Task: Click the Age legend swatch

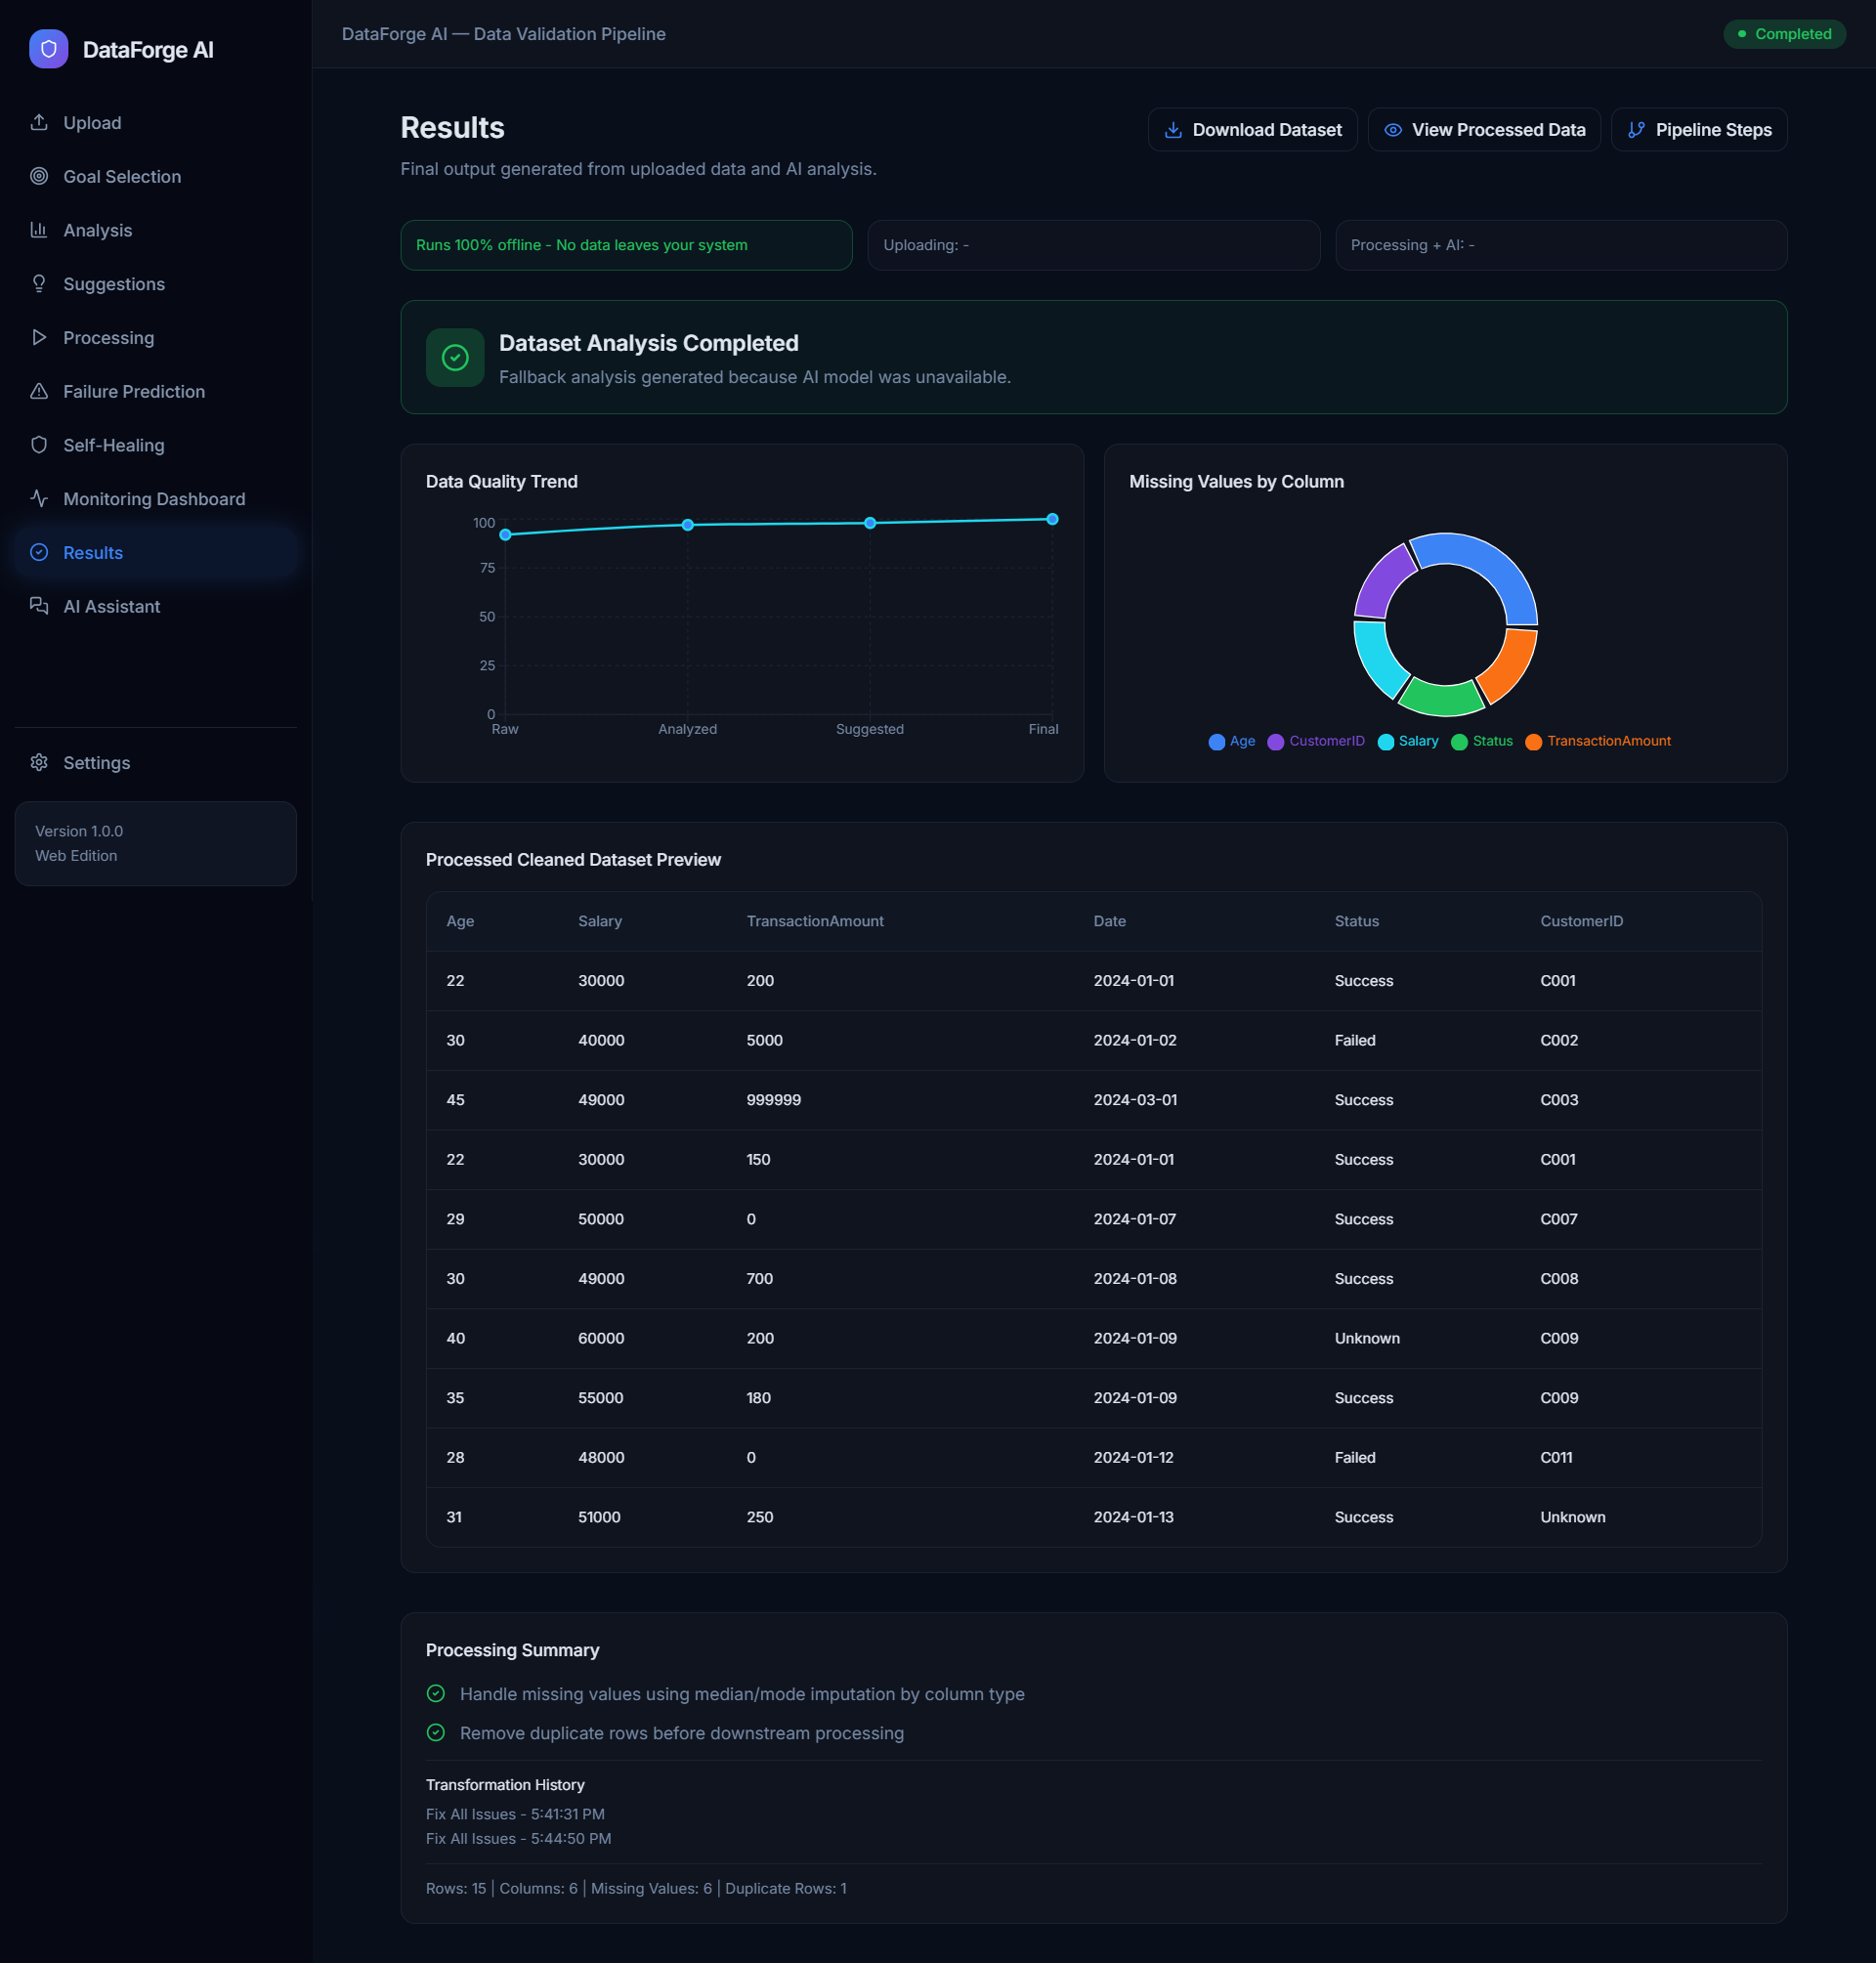Action: point(1217,742)
